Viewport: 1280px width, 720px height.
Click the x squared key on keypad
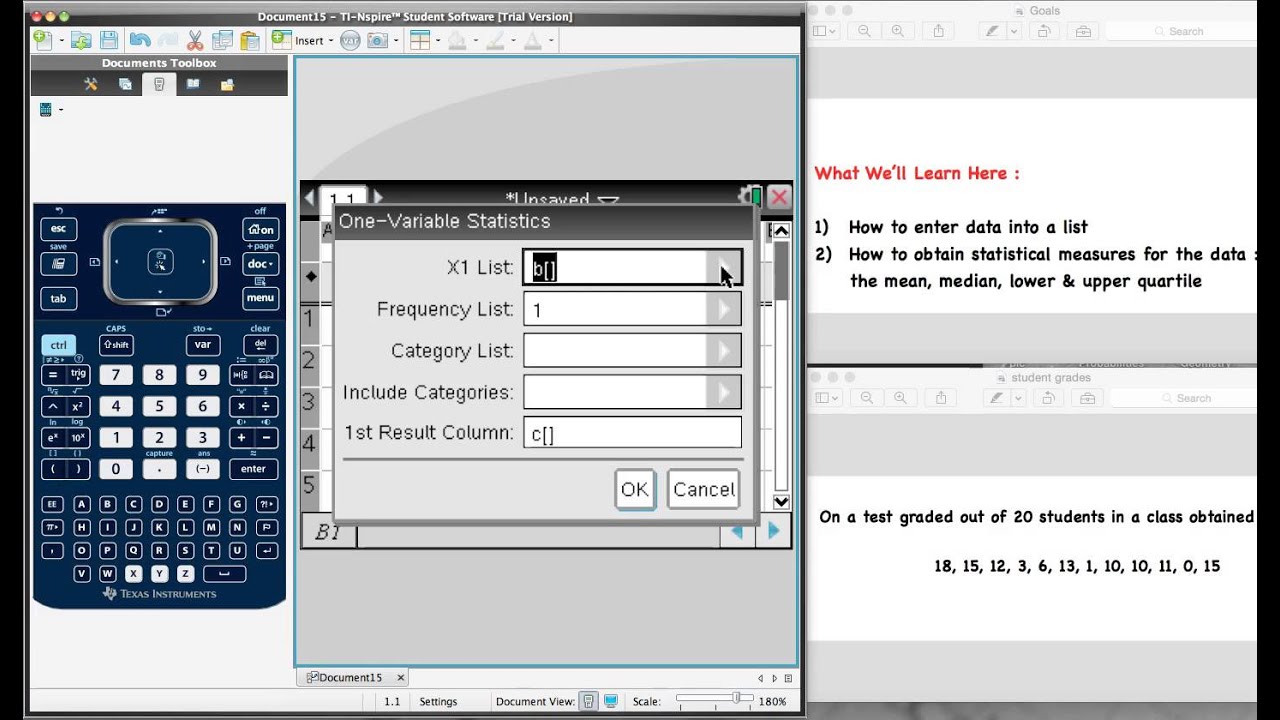point(78,406)
